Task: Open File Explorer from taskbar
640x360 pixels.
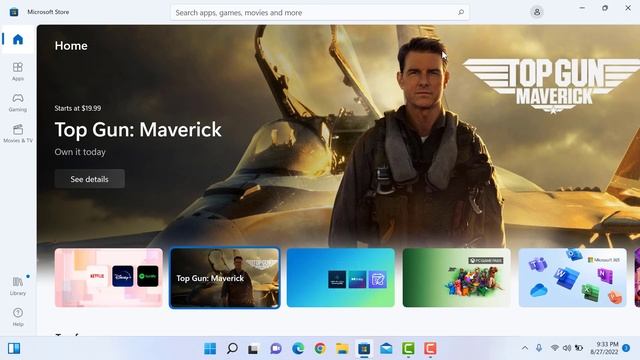Action: 342,349
